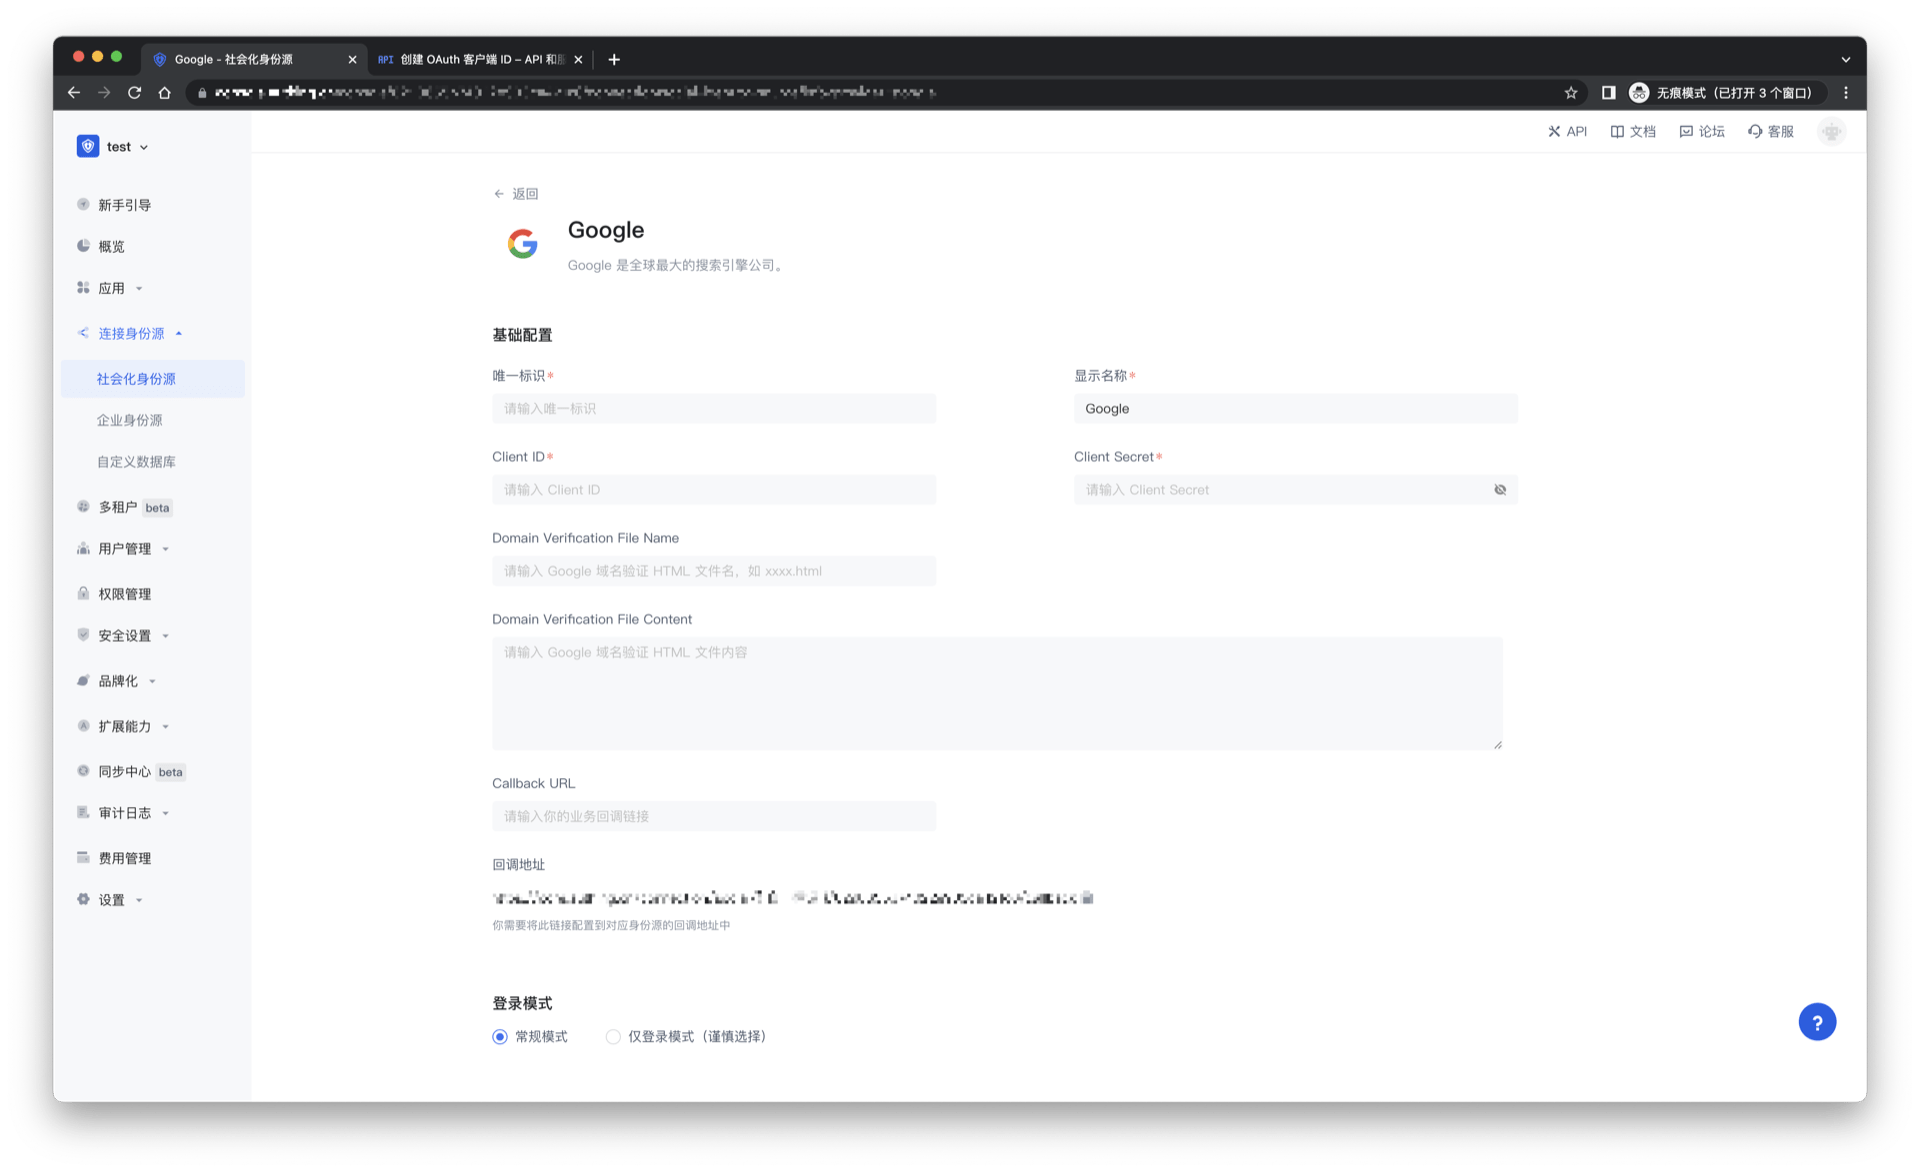This screenshot has width=1920, height=1172.
Task: Open 企业身份源 in the sidebar
Action: 129,420
